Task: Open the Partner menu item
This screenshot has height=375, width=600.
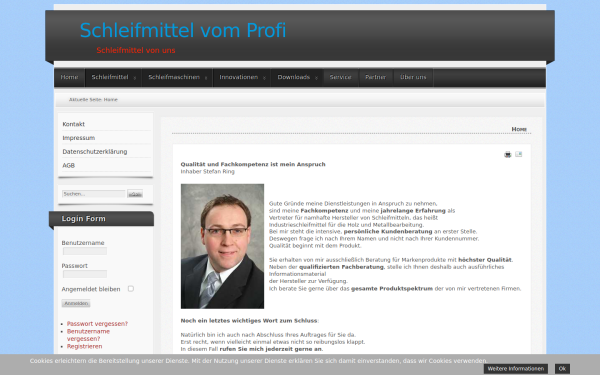Action: (x=375, y=77)
